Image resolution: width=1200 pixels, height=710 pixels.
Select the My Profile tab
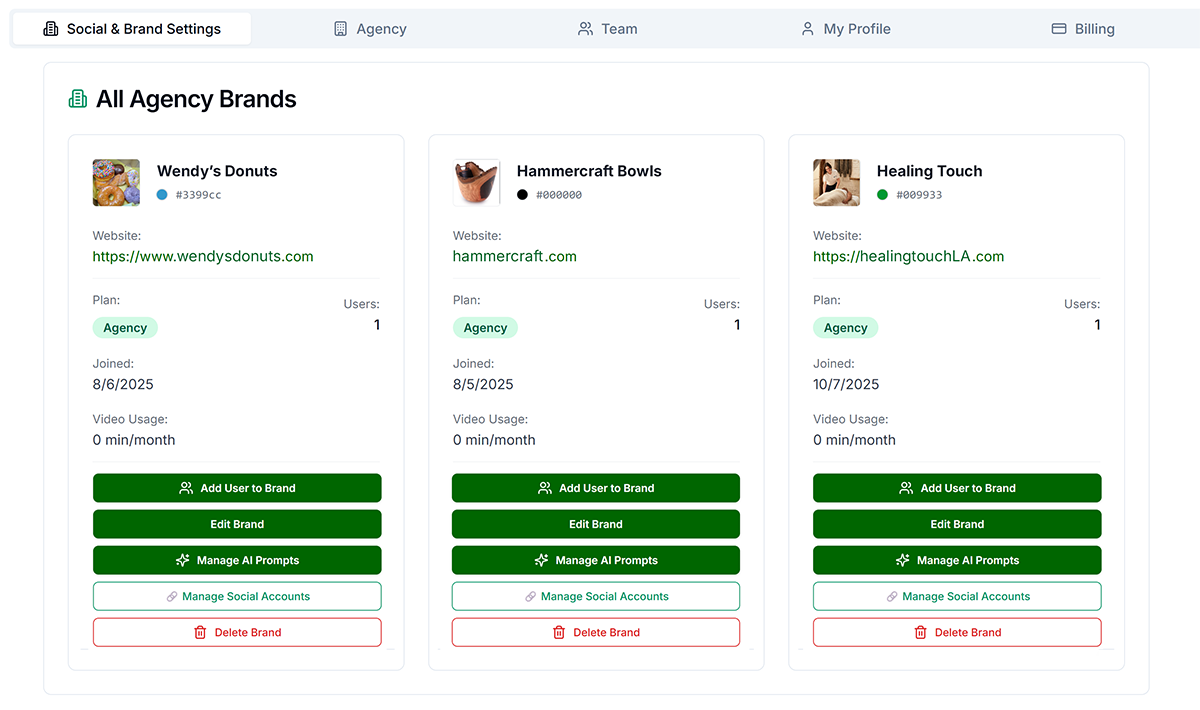coord(845,29)
